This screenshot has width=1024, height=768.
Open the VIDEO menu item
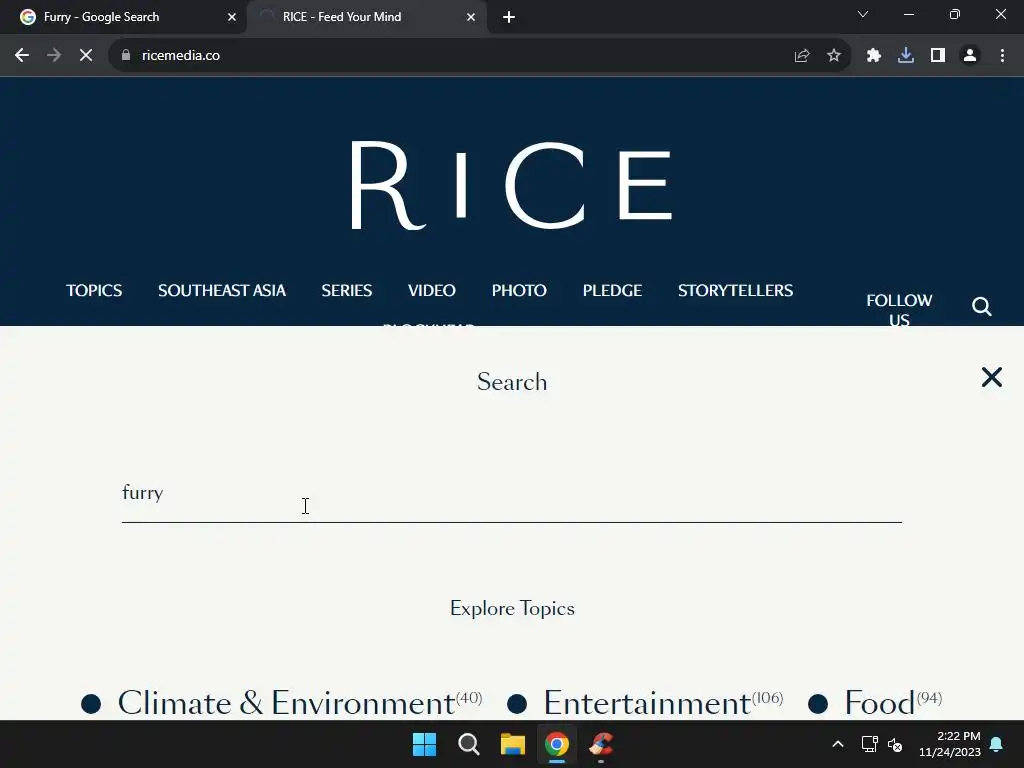point(432,291)
